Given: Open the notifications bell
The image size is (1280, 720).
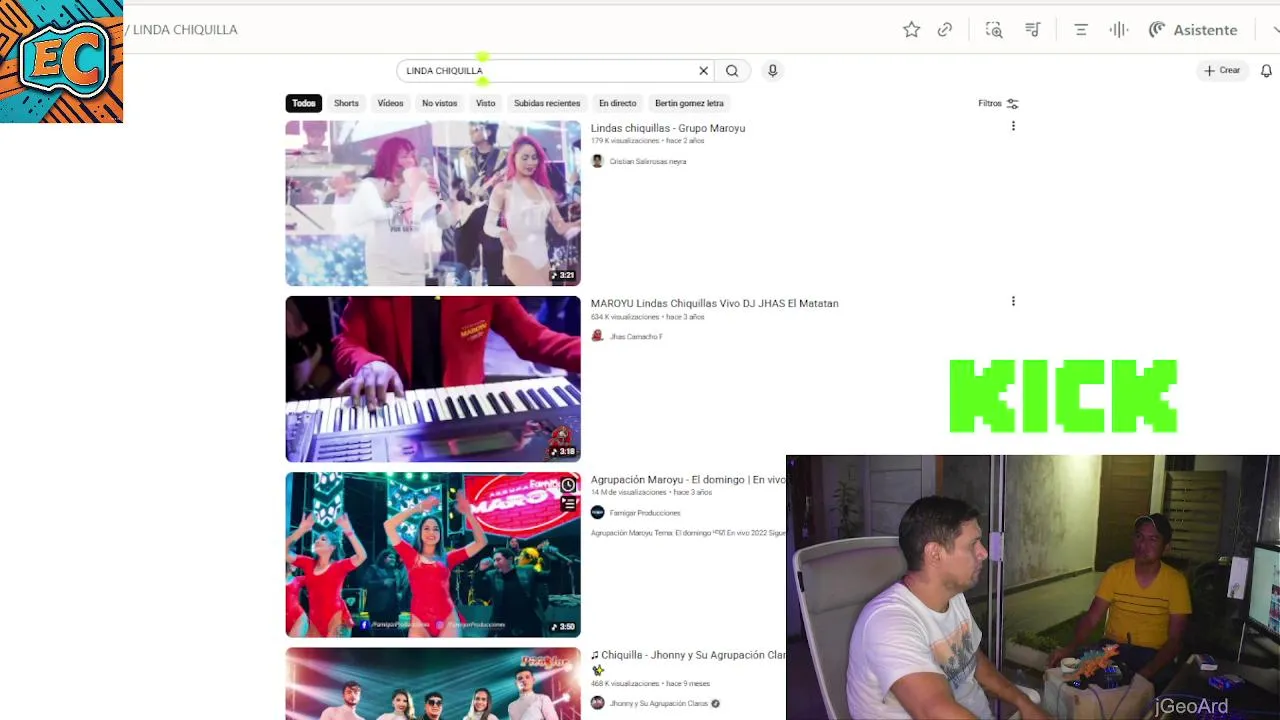Looking at the screenshot, I should click(1266, 71).
